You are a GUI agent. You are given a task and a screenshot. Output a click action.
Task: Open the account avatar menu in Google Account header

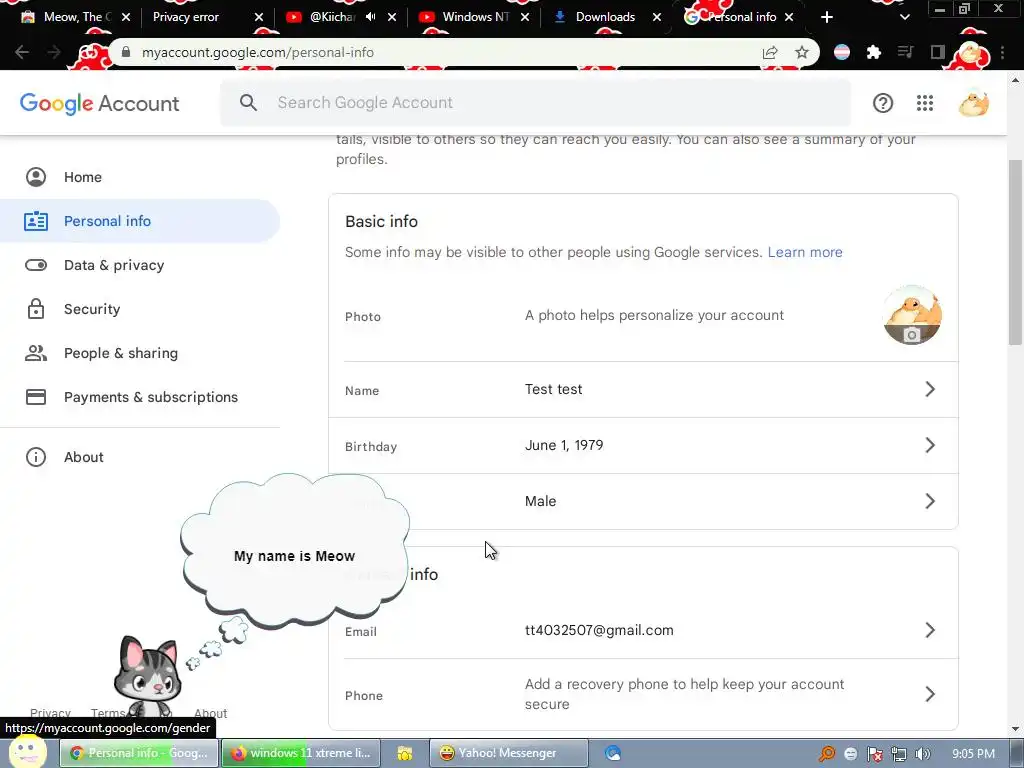click(973, 103)
